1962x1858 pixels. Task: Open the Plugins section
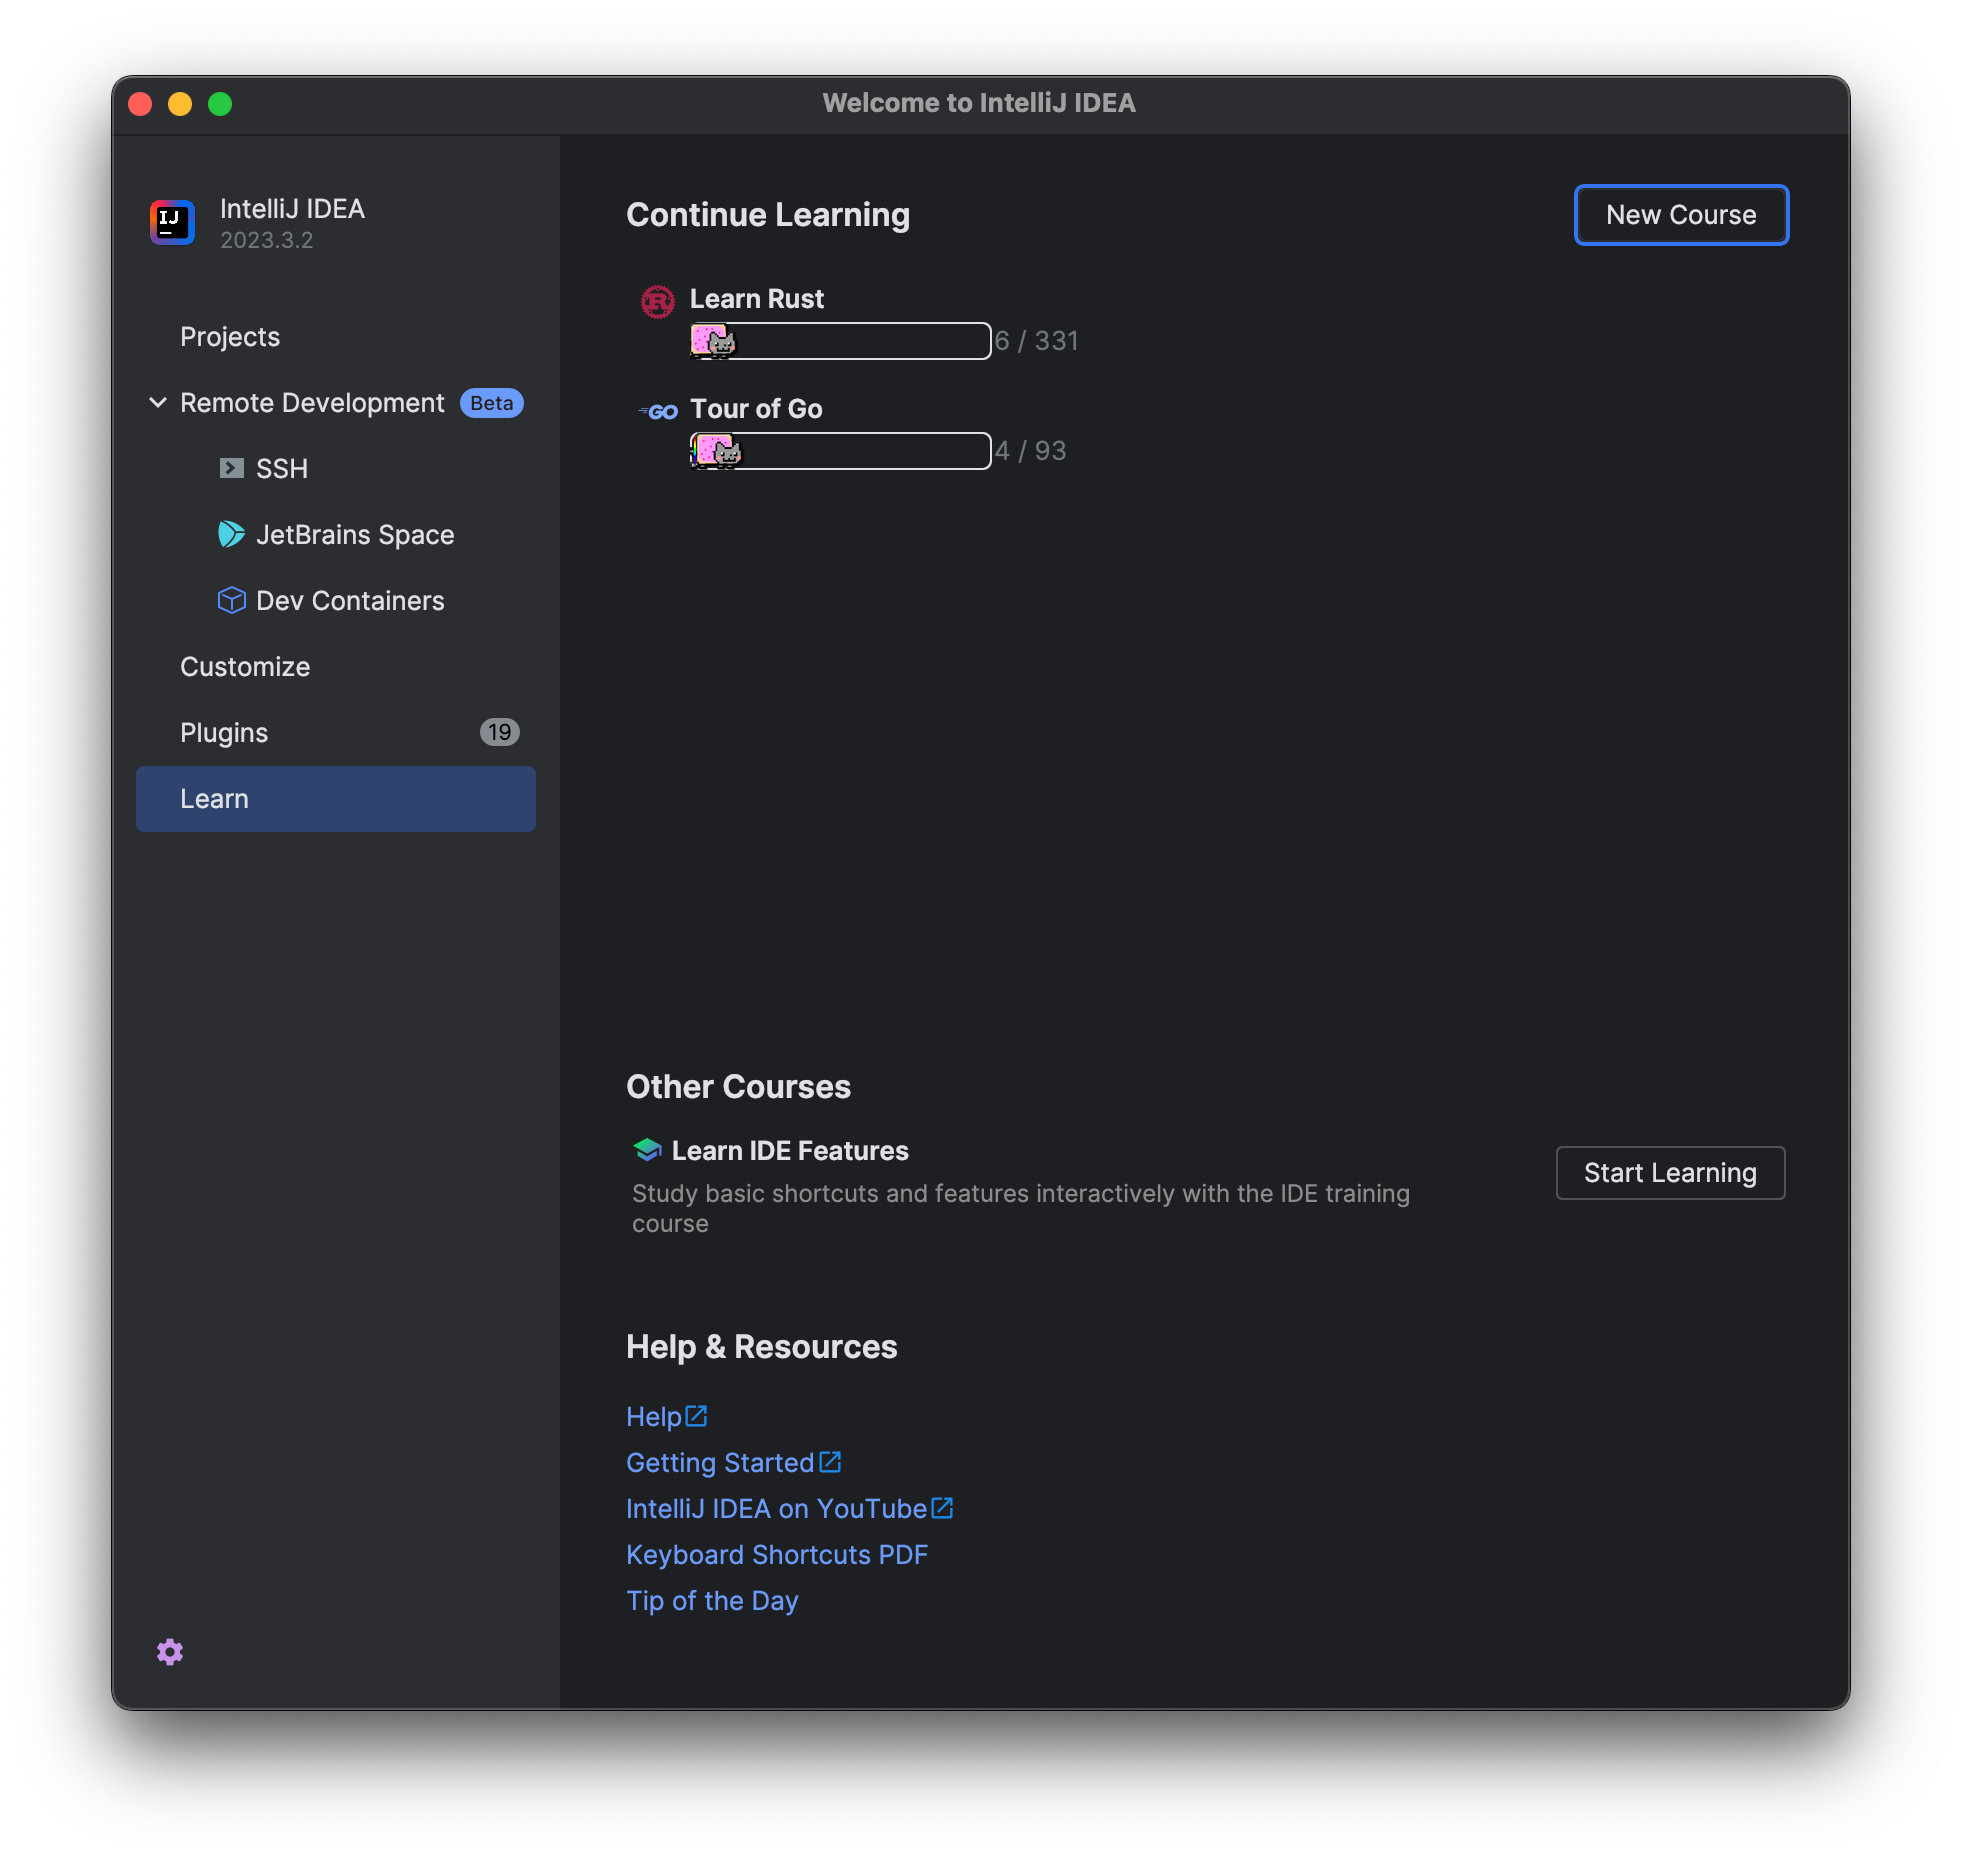click(224, 733)
